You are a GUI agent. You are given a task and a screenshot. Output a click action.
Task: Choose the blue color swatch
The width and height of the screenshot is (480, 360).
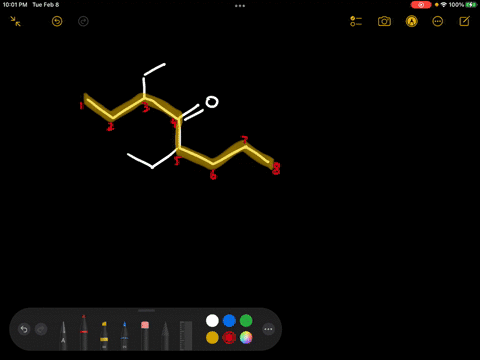229,321
